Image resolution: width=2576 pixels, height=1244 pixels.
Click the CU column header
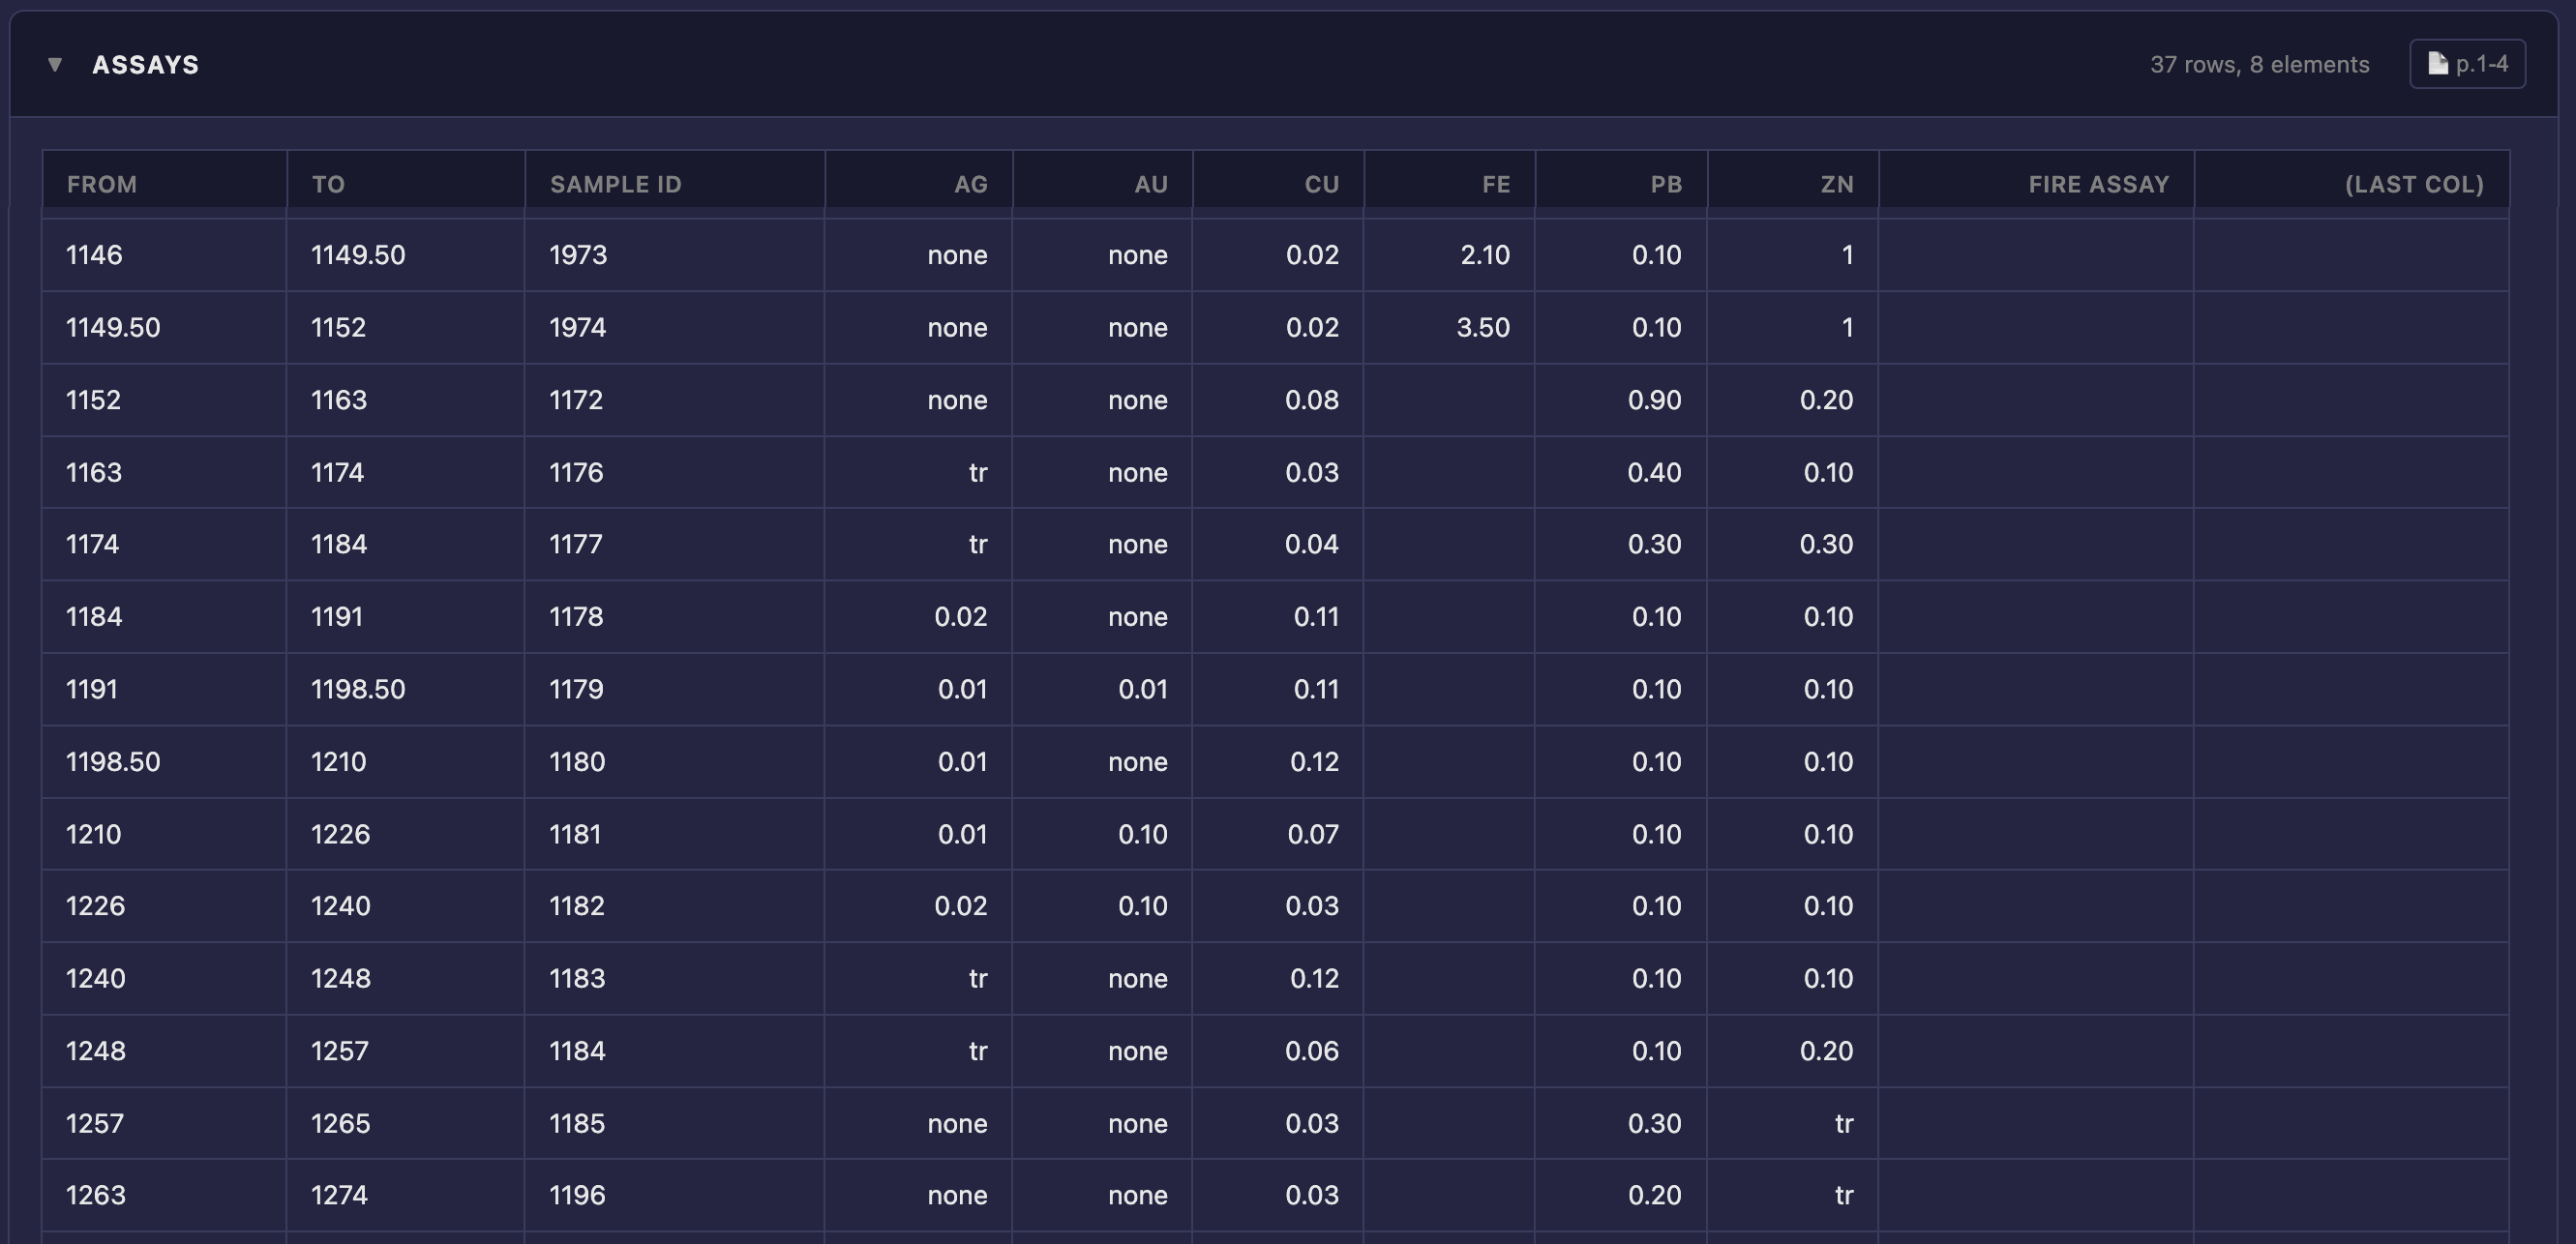click(1321, 184)
